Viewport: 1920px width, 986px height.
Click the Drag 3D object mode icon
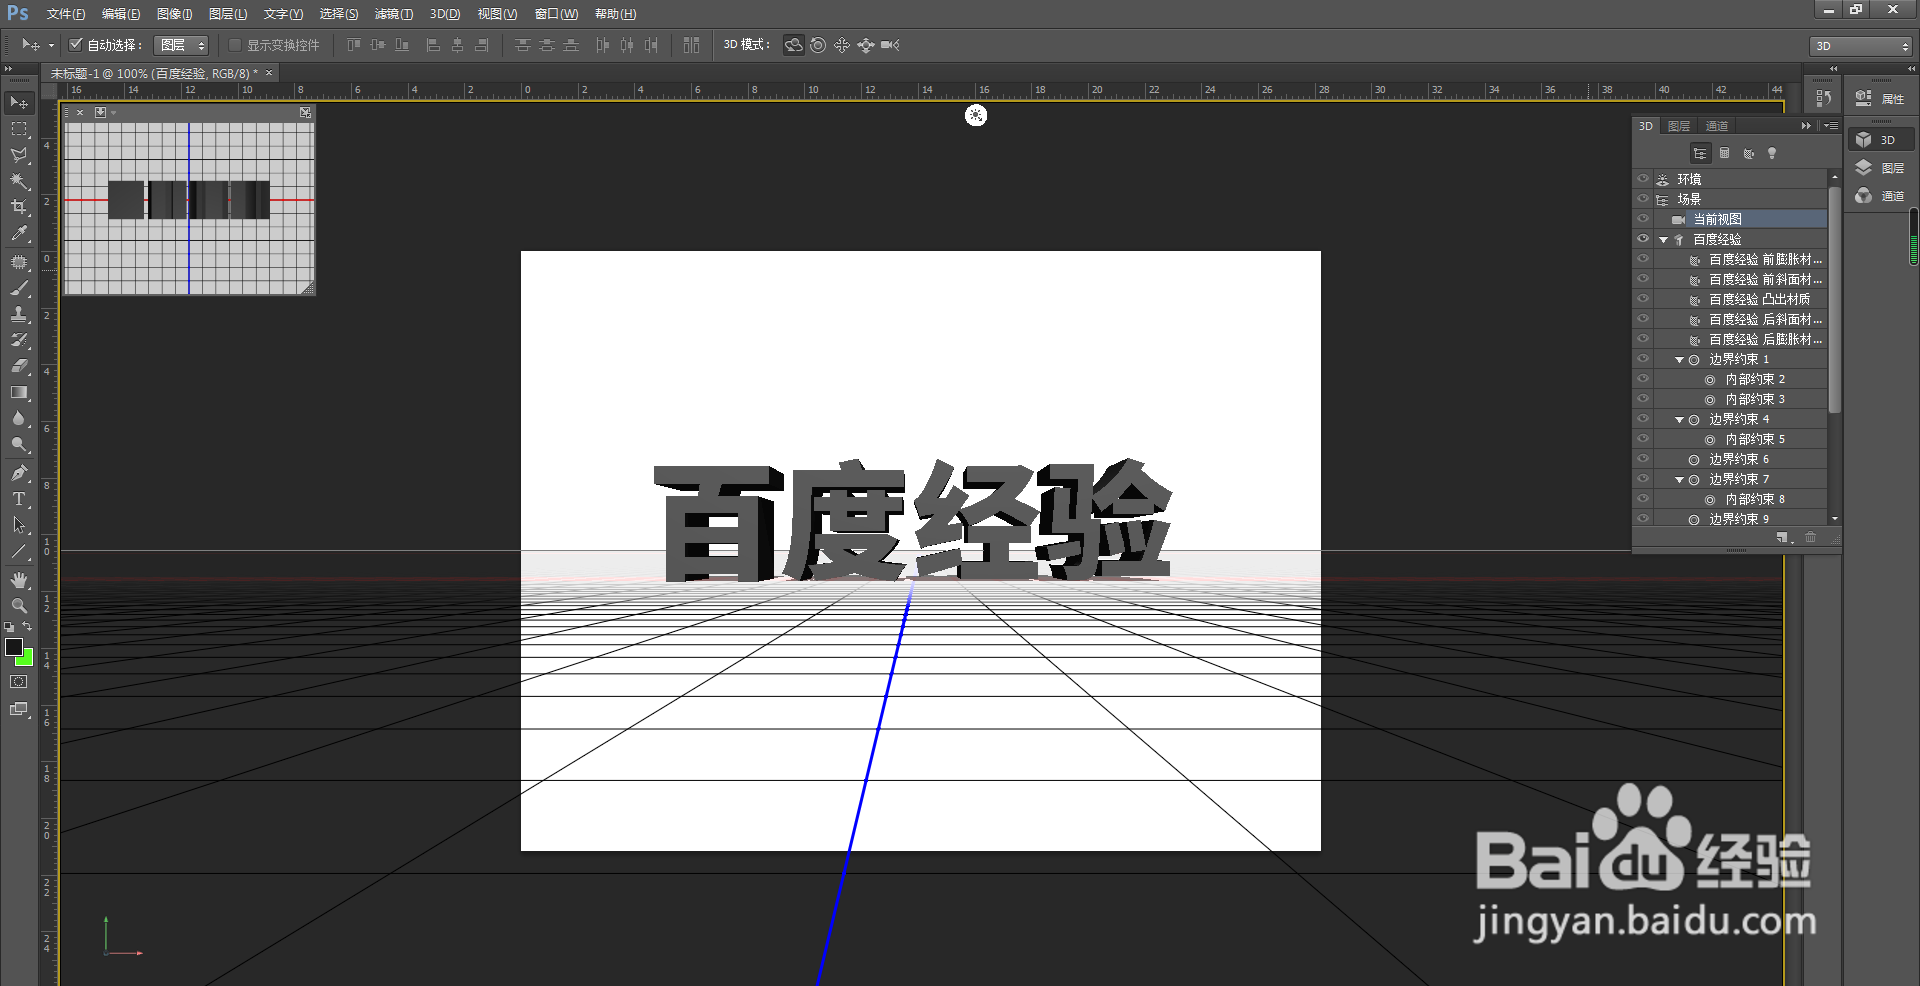click(842, 45)
